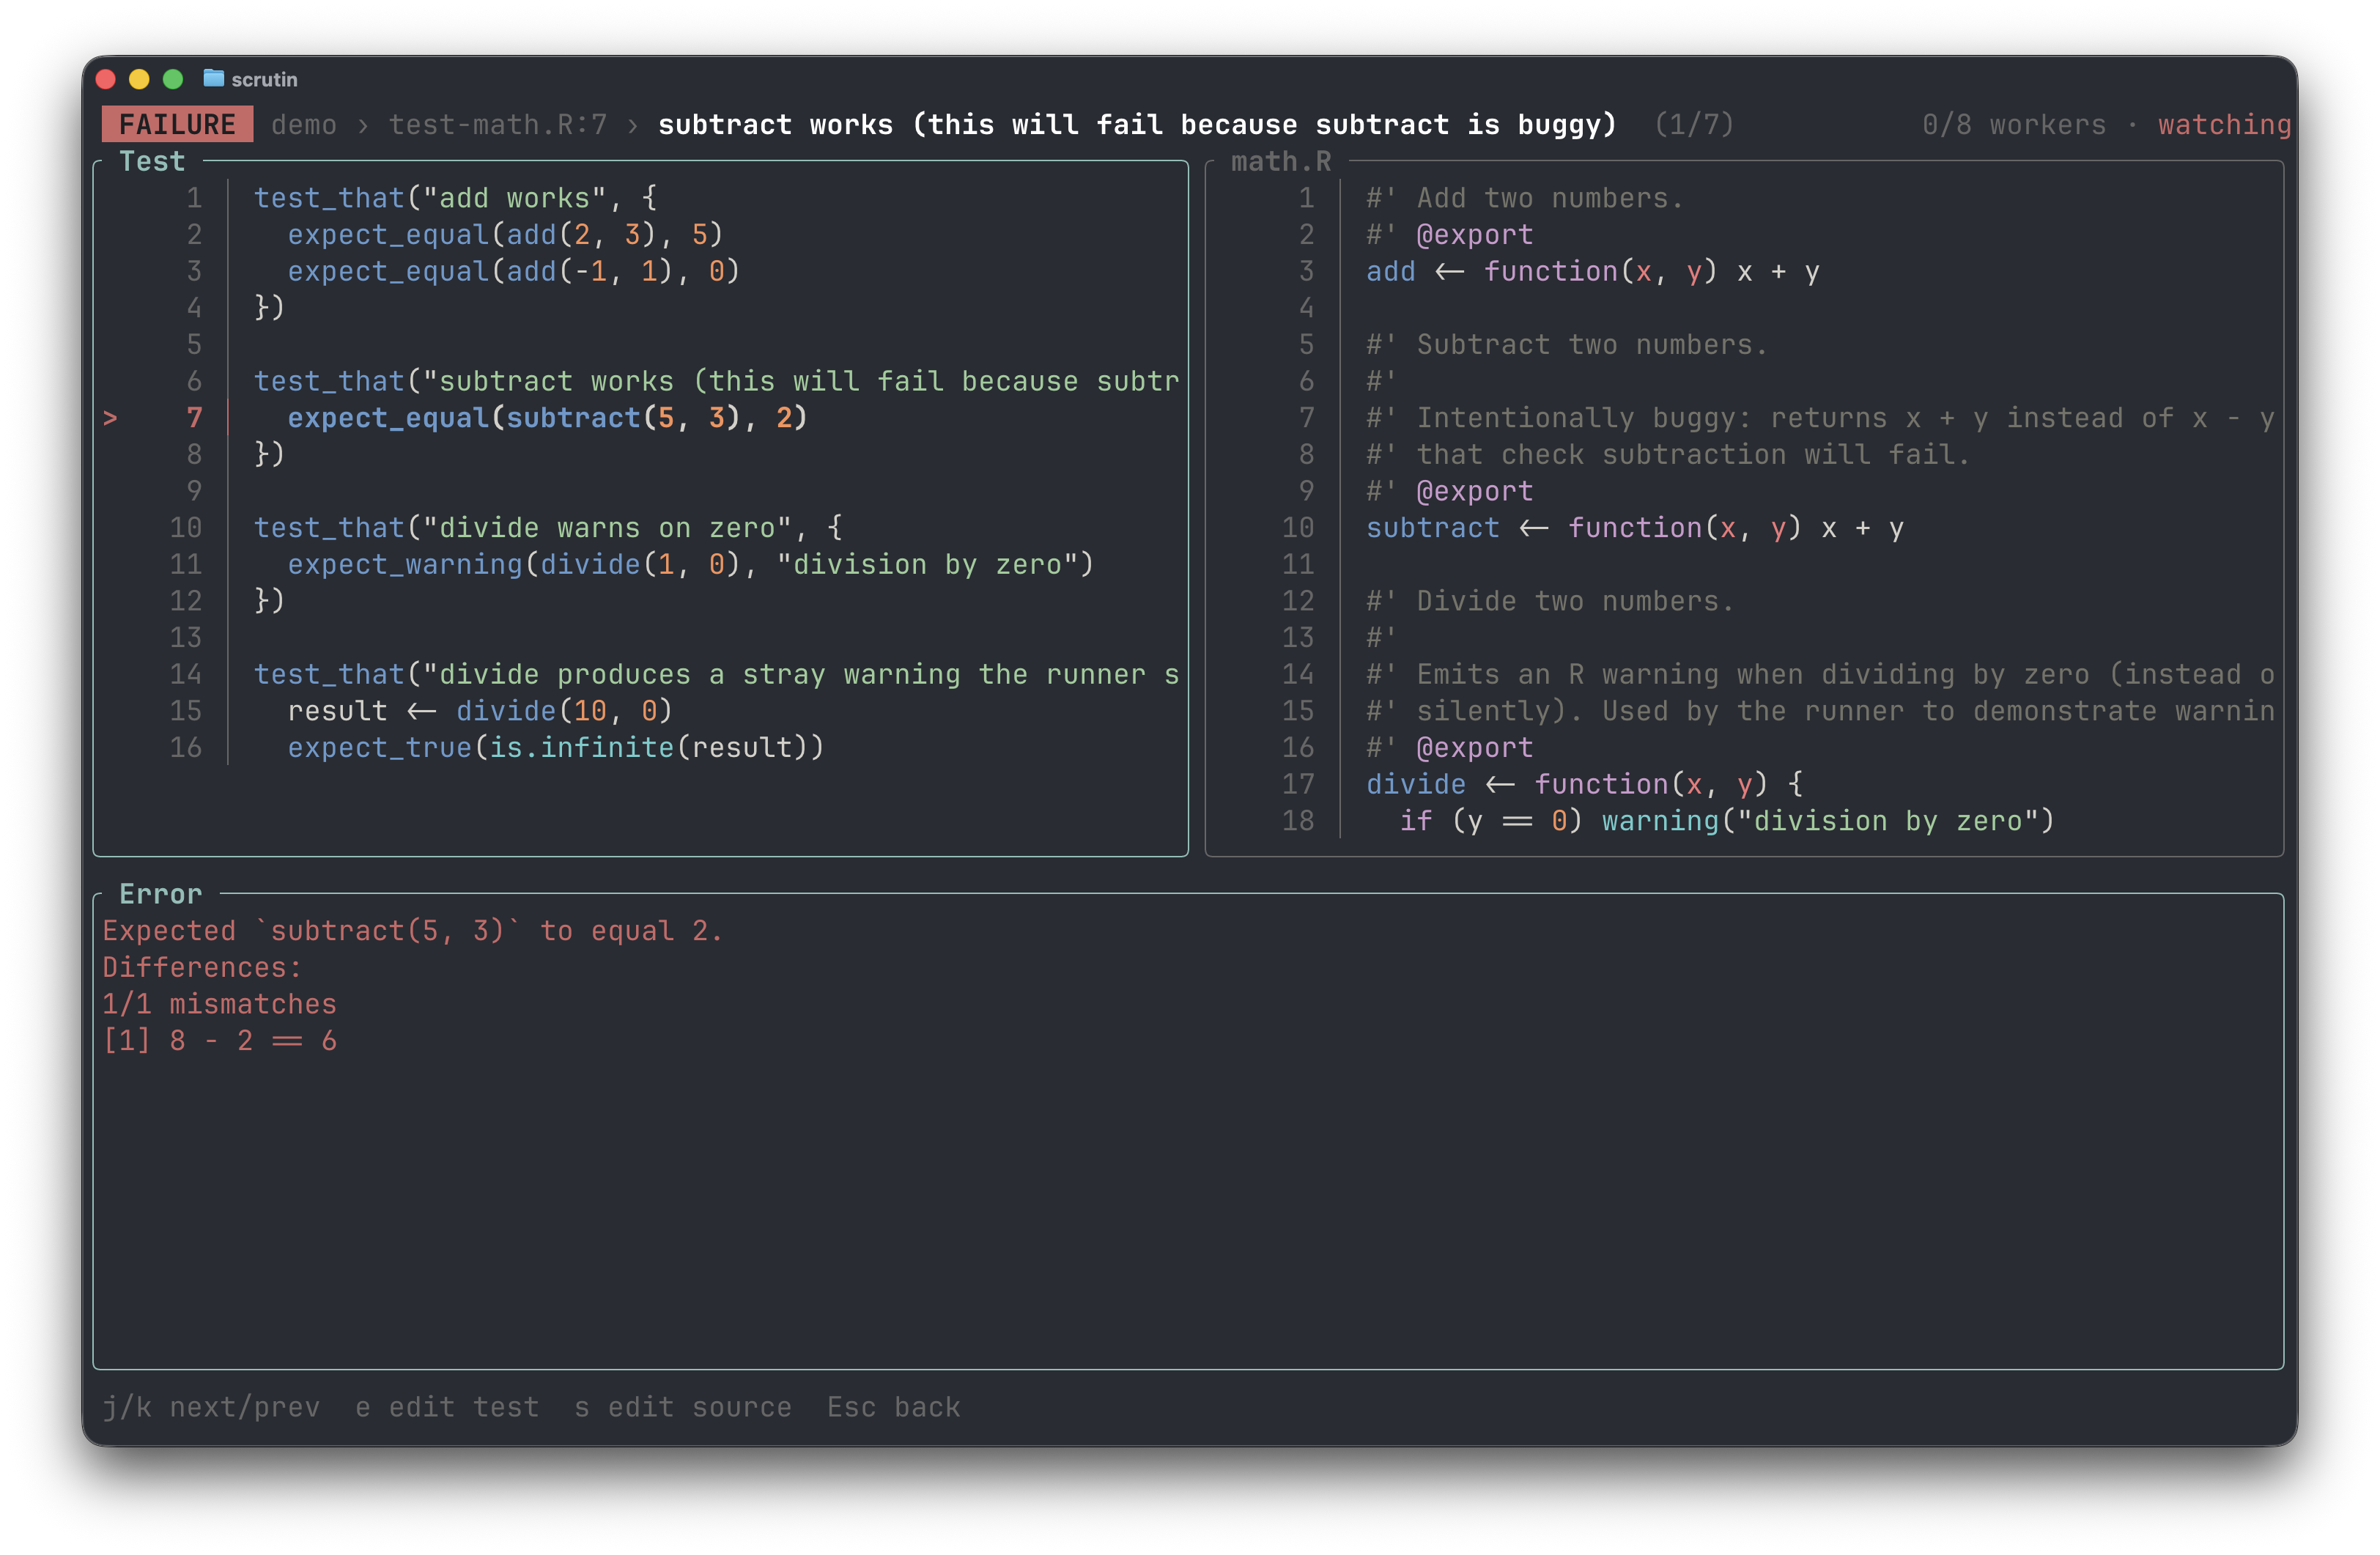Click the chevron separator after demo breadcrumb
The image size is (2380, 1555).
click(363, 125)
